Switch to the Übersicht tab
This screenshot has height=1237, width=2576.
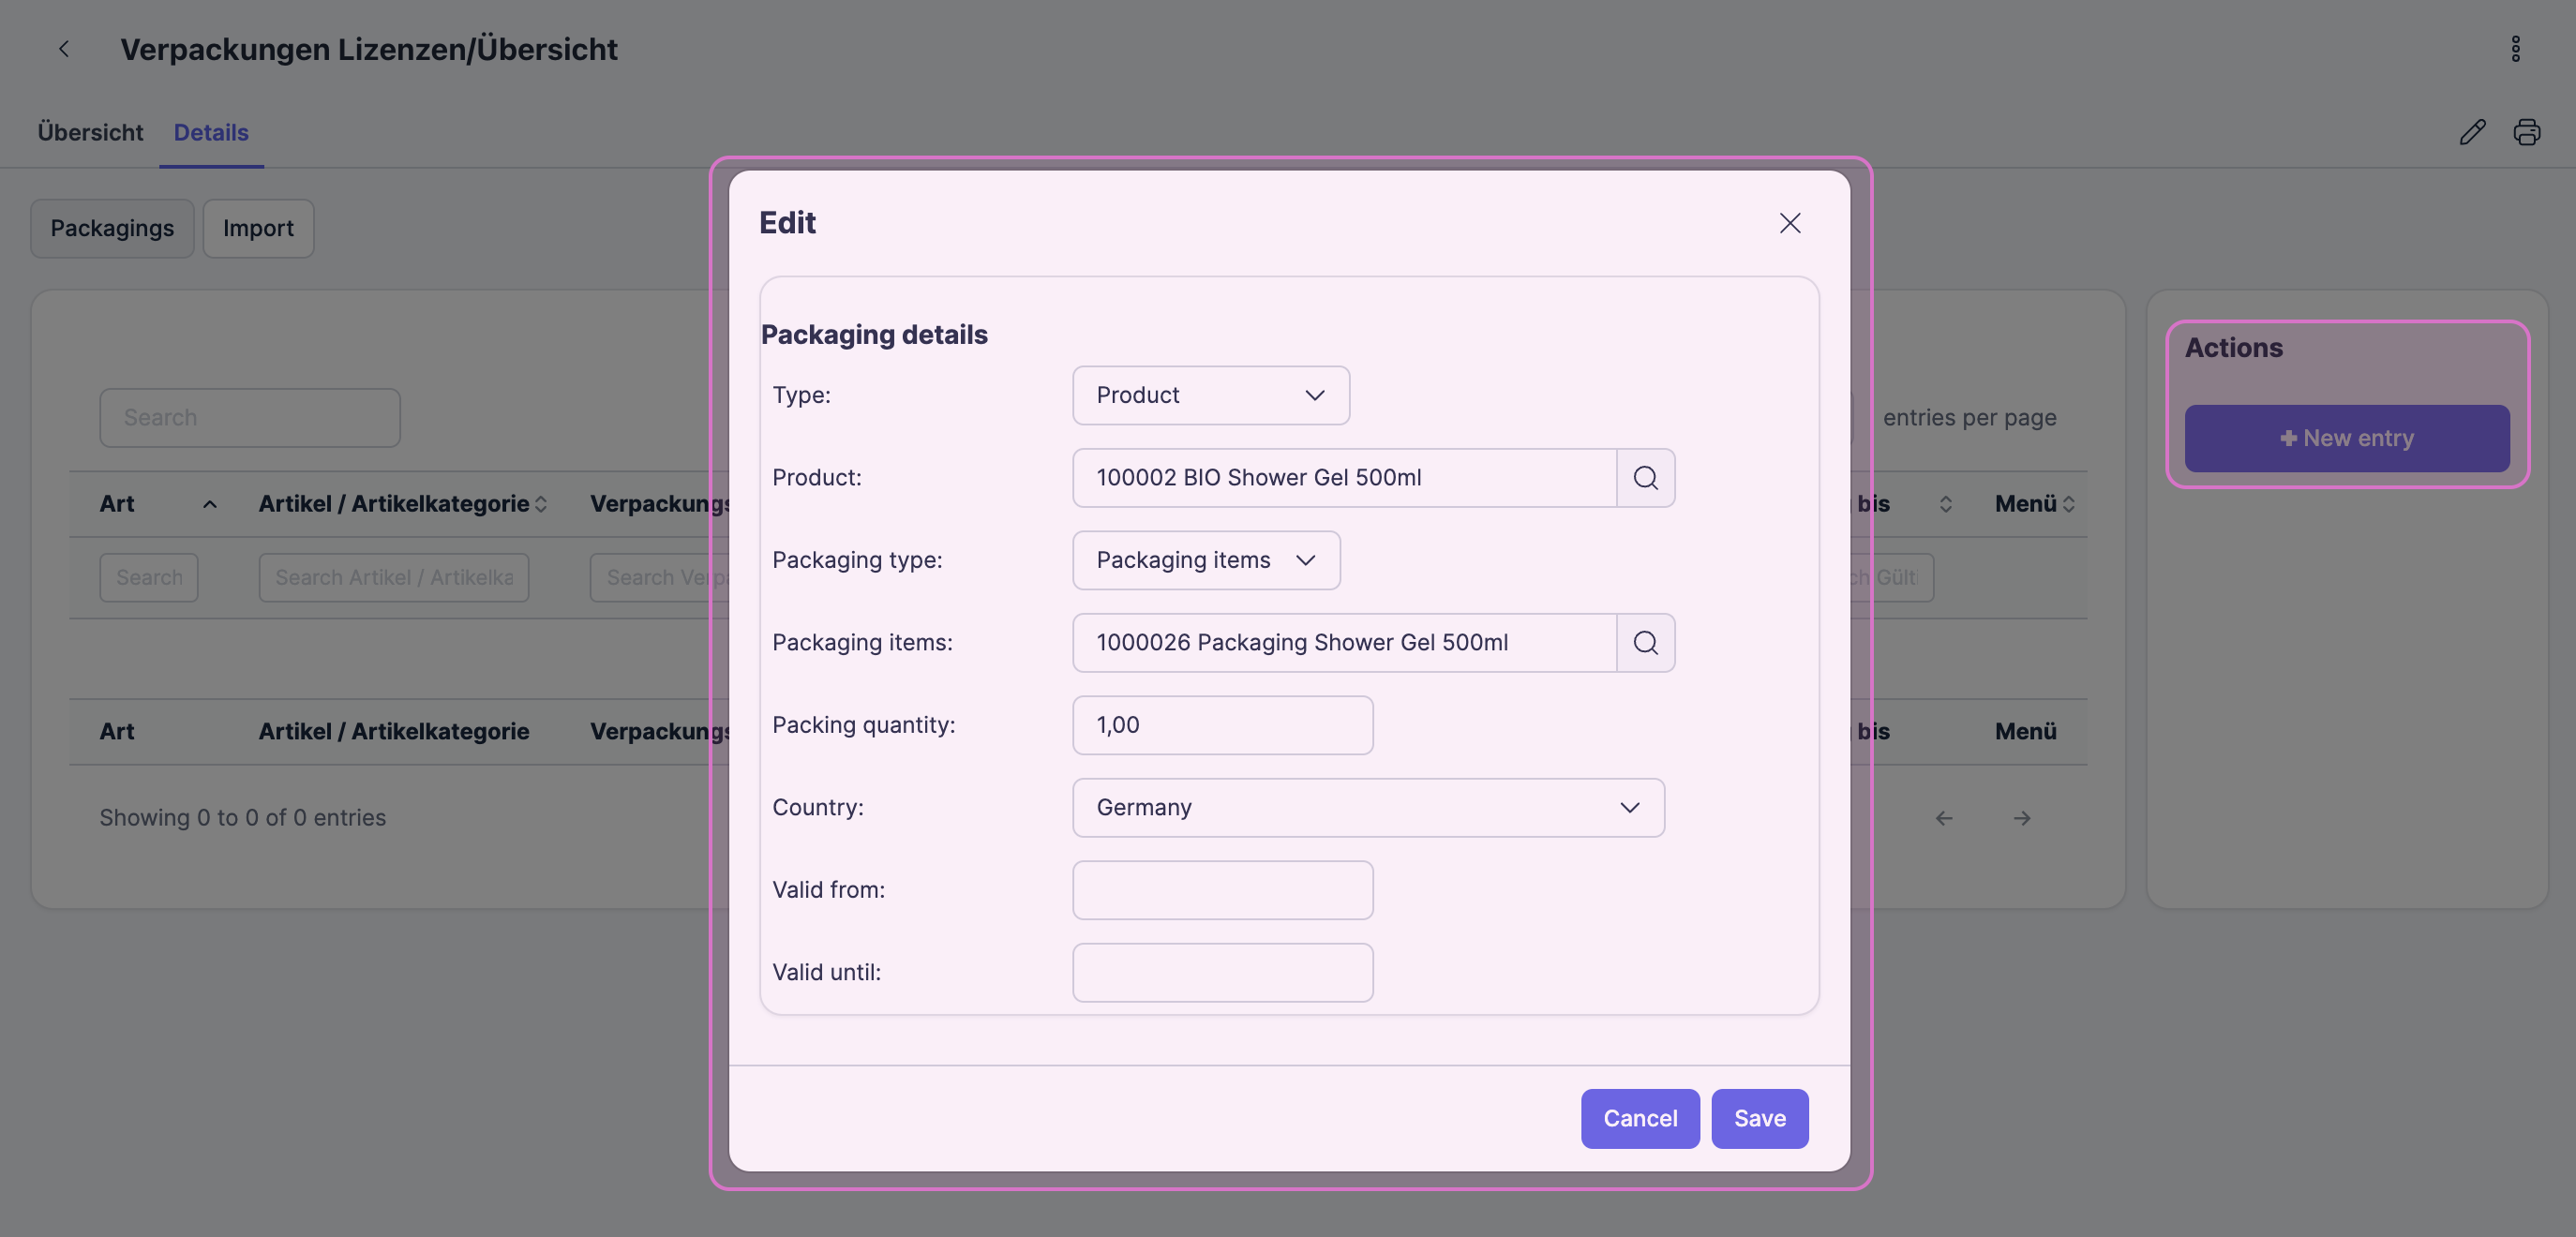point(90,132)
